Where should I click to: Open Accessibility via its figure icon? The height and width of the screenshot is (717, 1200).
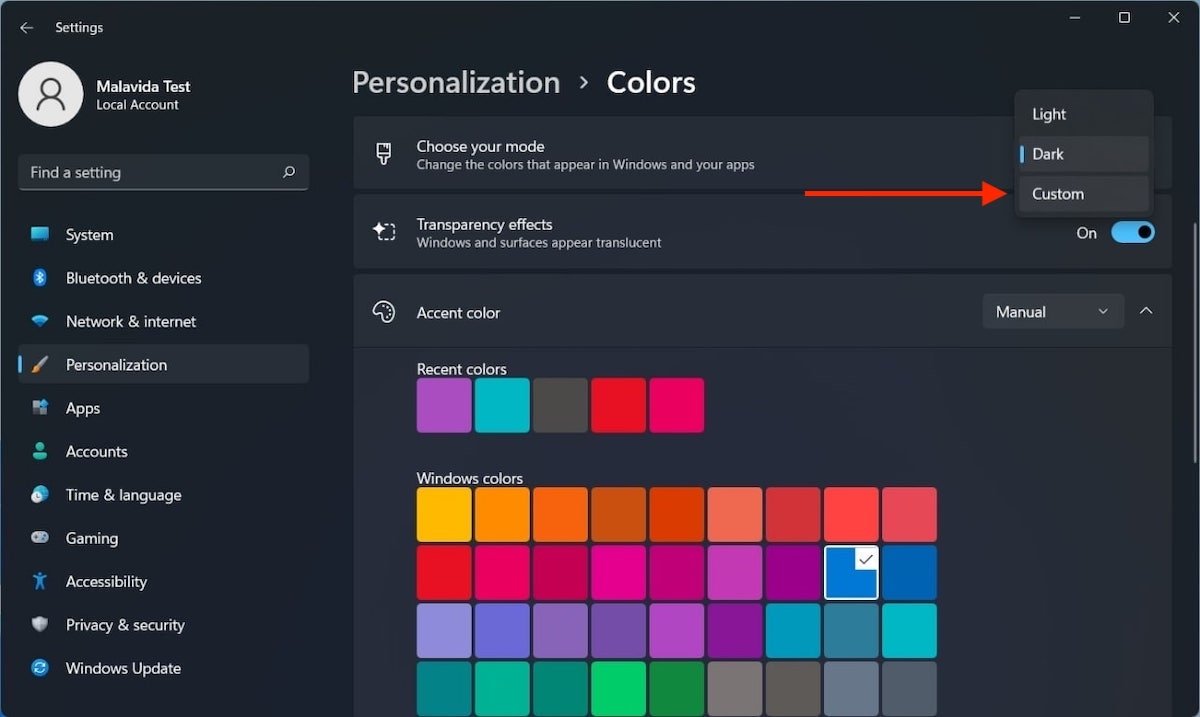click(x=40, y=581)
